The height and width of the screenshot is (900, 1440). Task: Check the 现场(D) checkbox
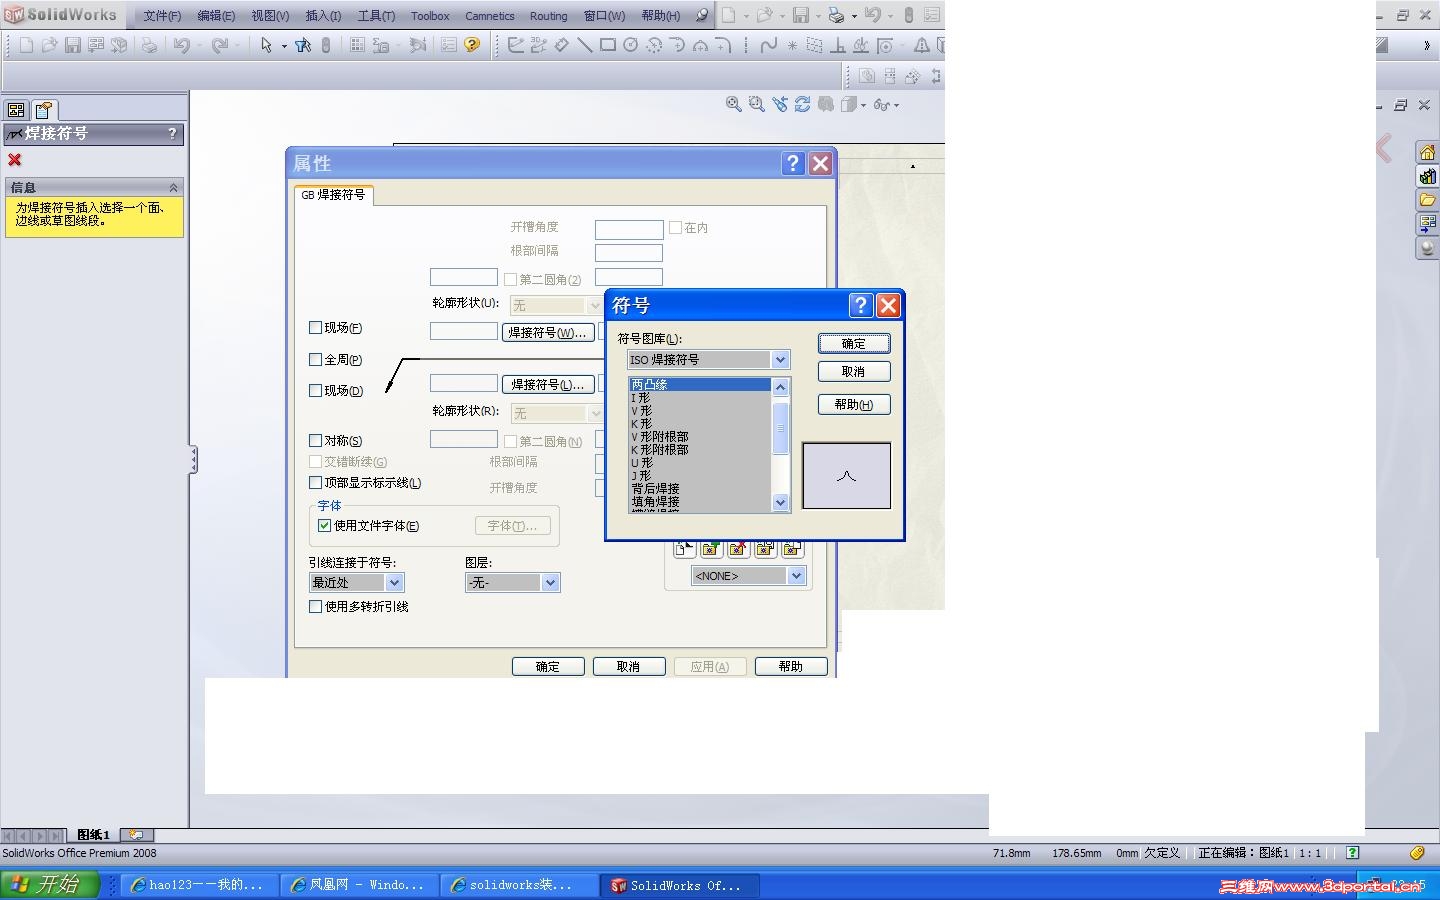(315, 391)
